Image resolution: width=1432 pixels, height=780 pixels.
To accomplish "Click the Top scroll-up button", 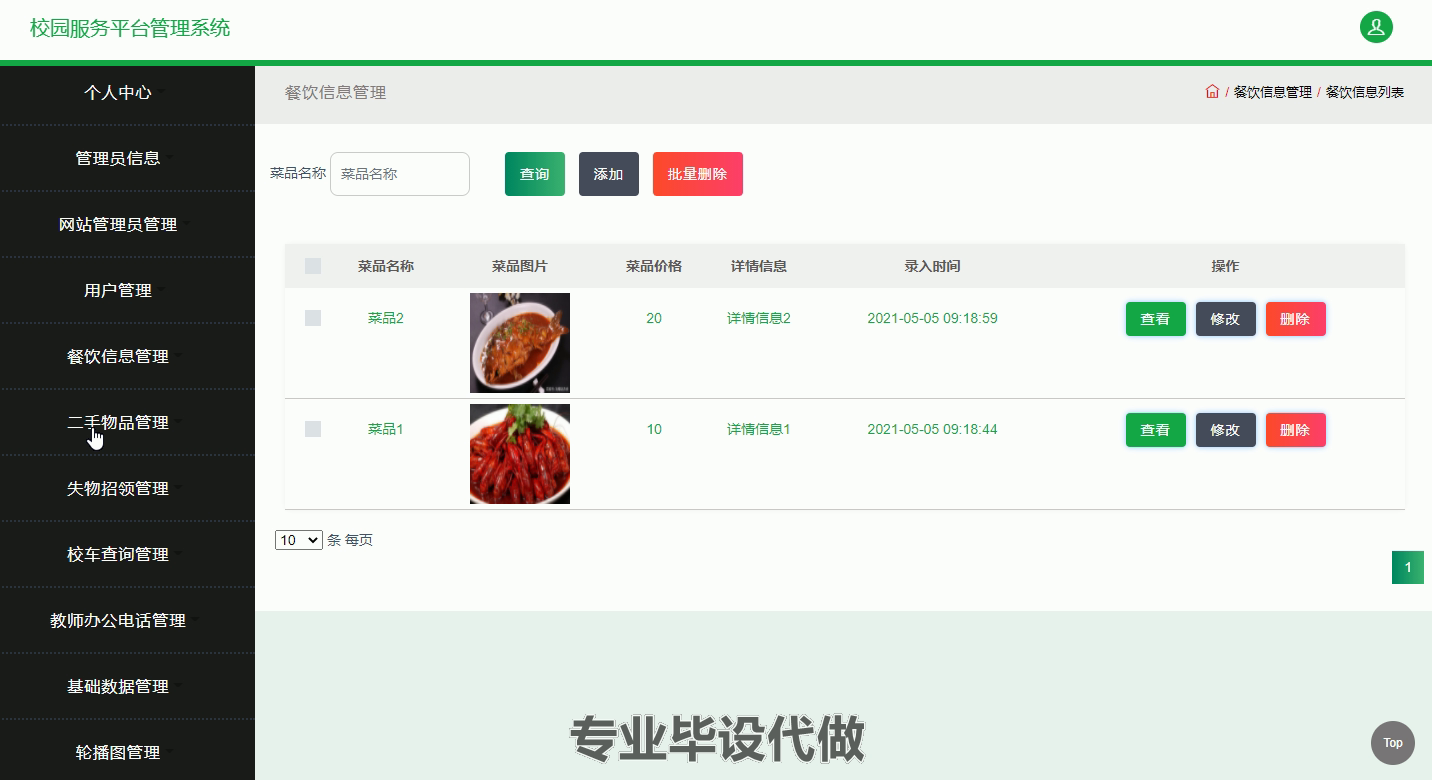I will [x=1393, y=743].
